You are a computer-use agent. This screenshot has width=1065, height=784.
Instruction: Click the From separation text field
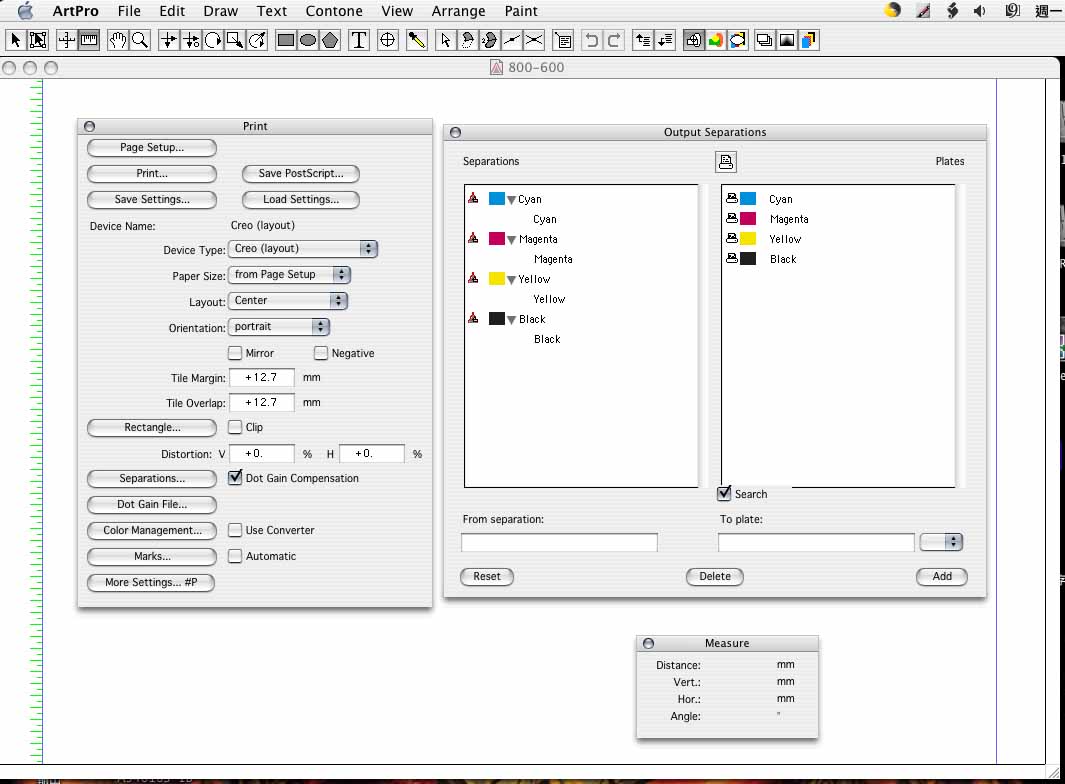tap(560, 542)
